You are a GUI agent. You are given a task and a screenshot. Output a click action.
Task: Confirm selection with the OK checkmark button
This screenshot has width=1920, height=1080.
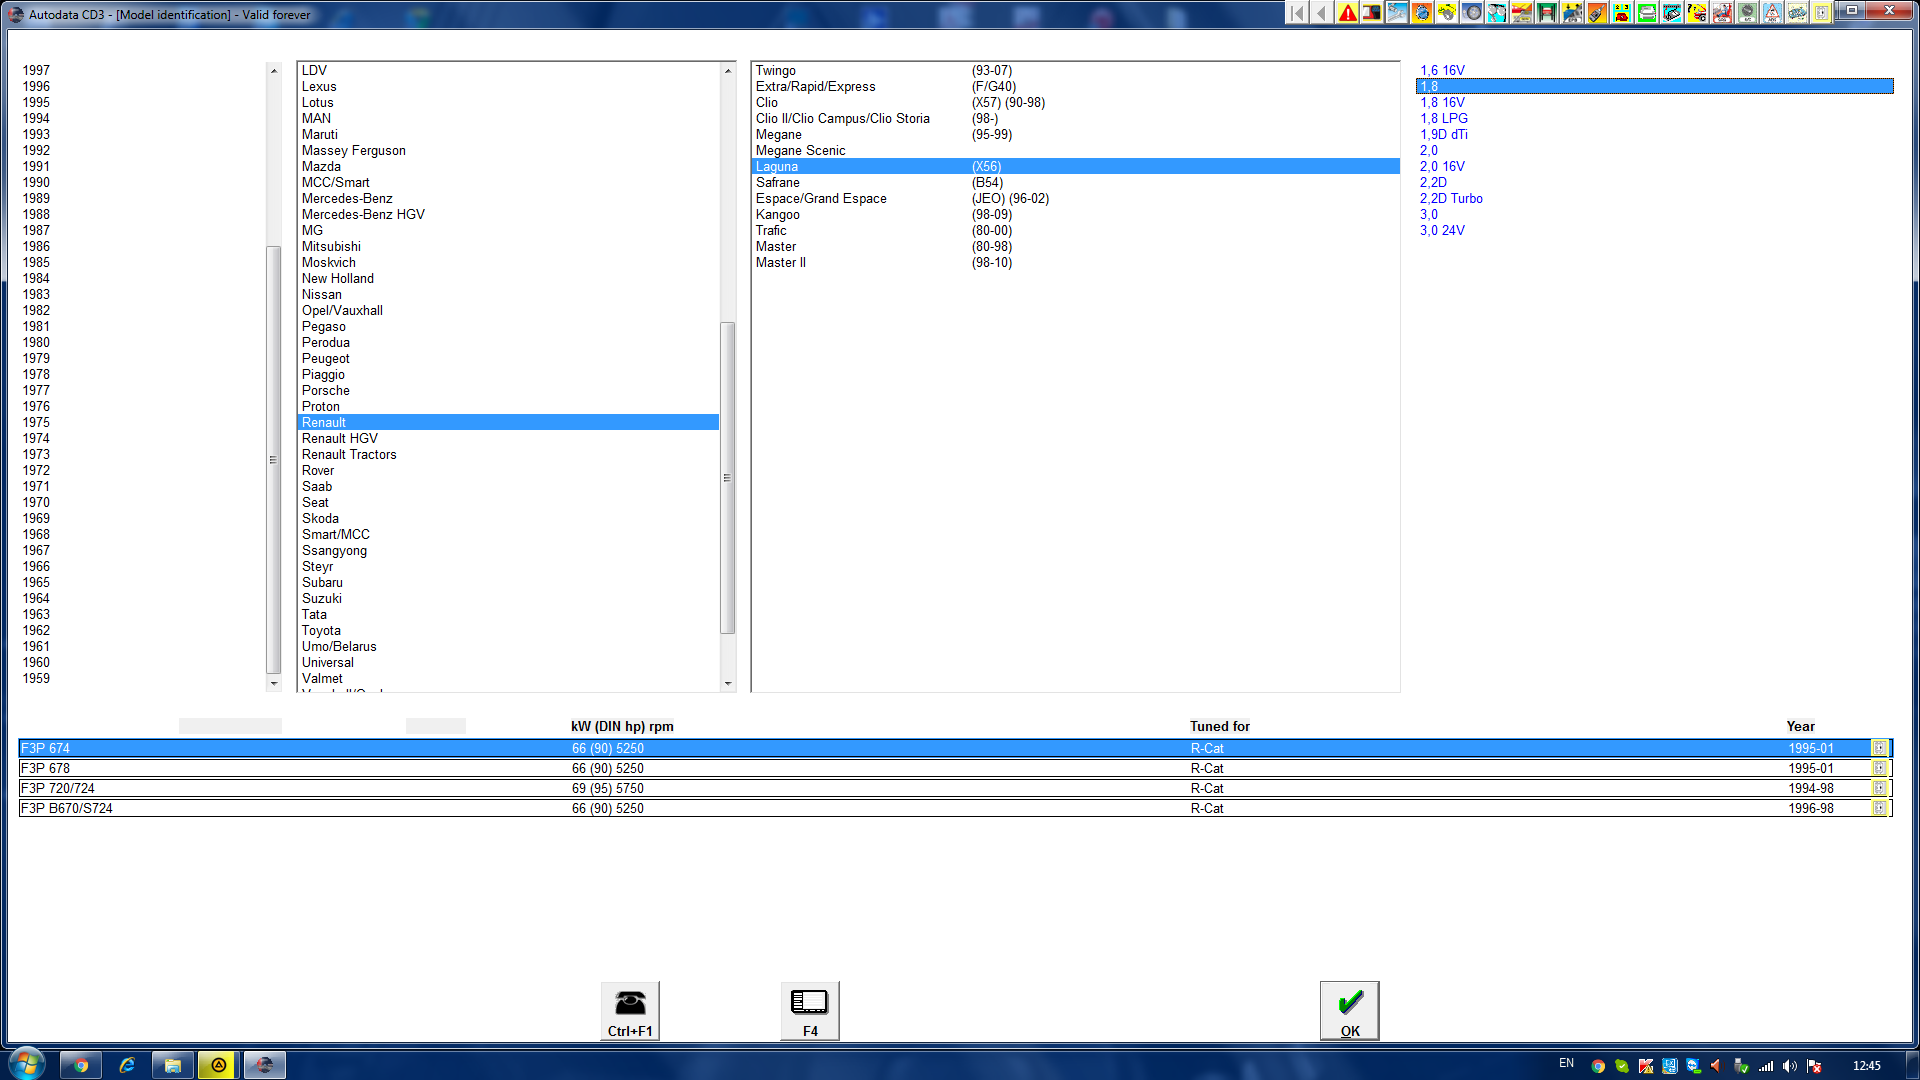click(x=1350, y=1011)
